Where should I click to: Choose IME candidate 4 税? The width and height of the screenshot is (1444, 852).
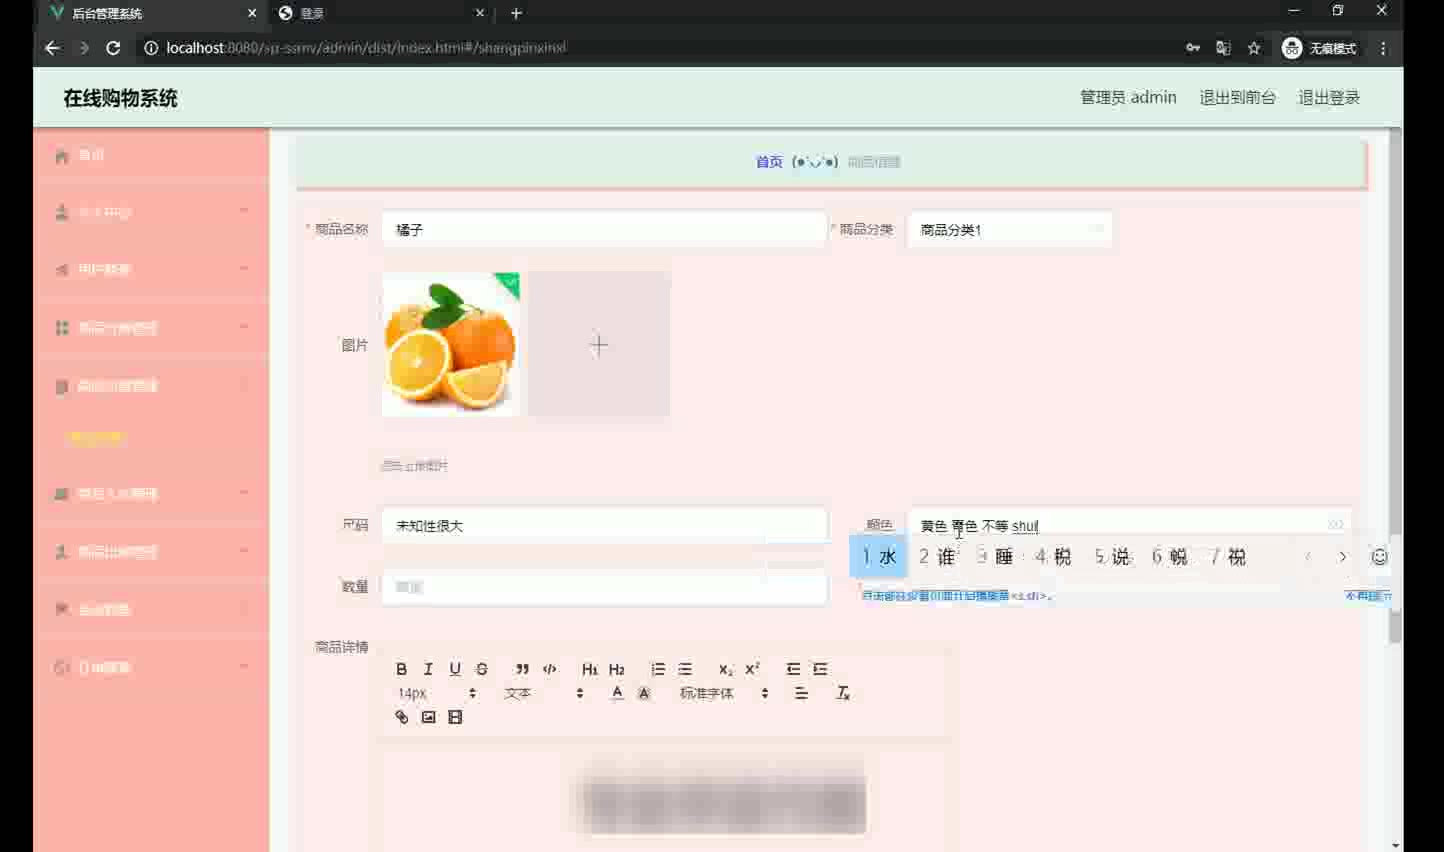coord(1053,557)
